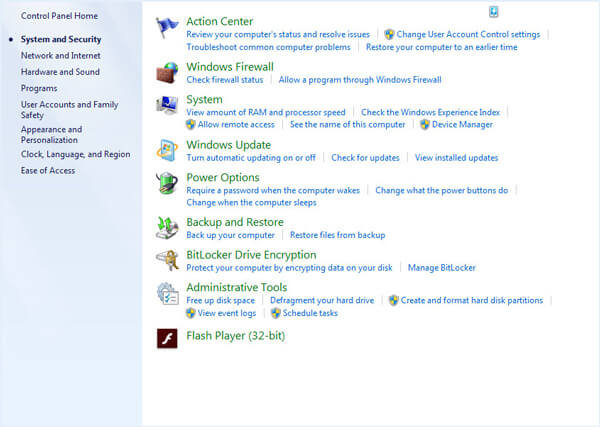Click Check the Windows Experience Index
The image size is (600, 427).
point(430,112)
